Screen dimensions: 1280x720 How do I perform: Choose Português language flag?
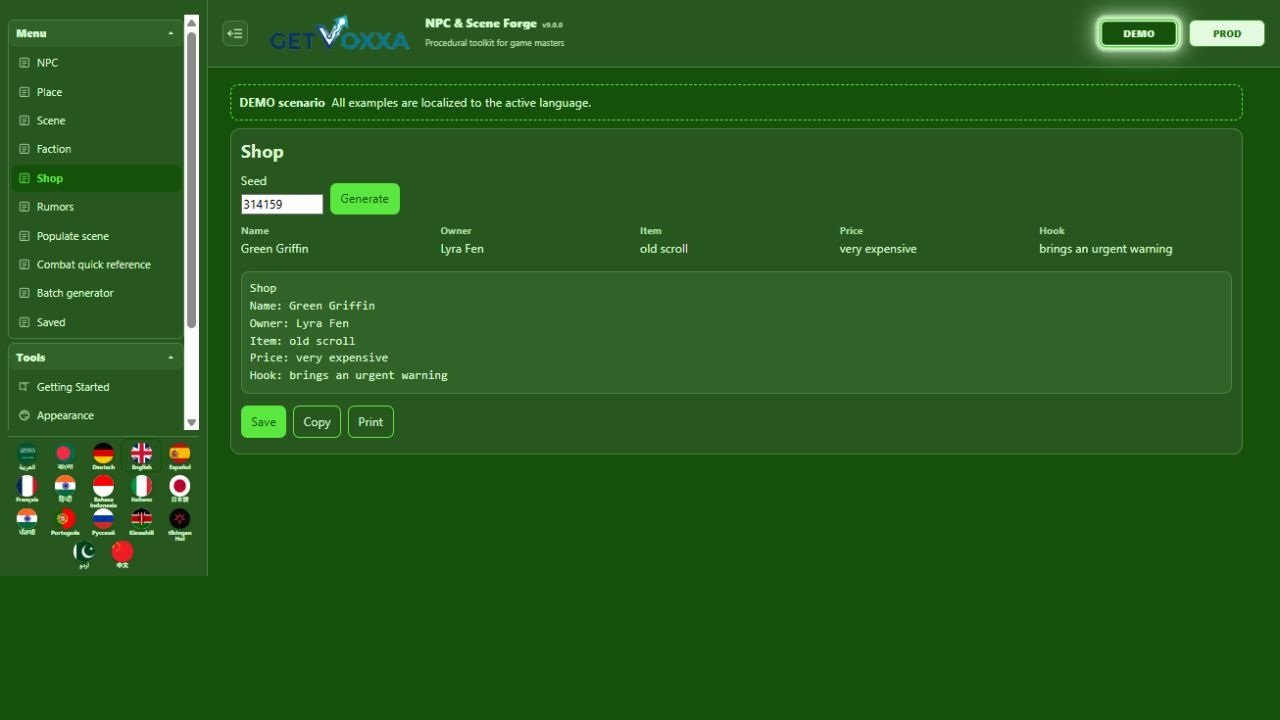tap(65, 522)
